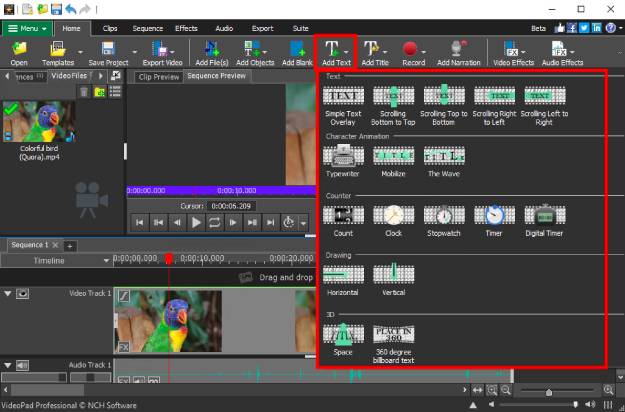Screen dimensions: 625x412
Task: Switch to Sequence Preview tab
Action: [x=217, y=76]
